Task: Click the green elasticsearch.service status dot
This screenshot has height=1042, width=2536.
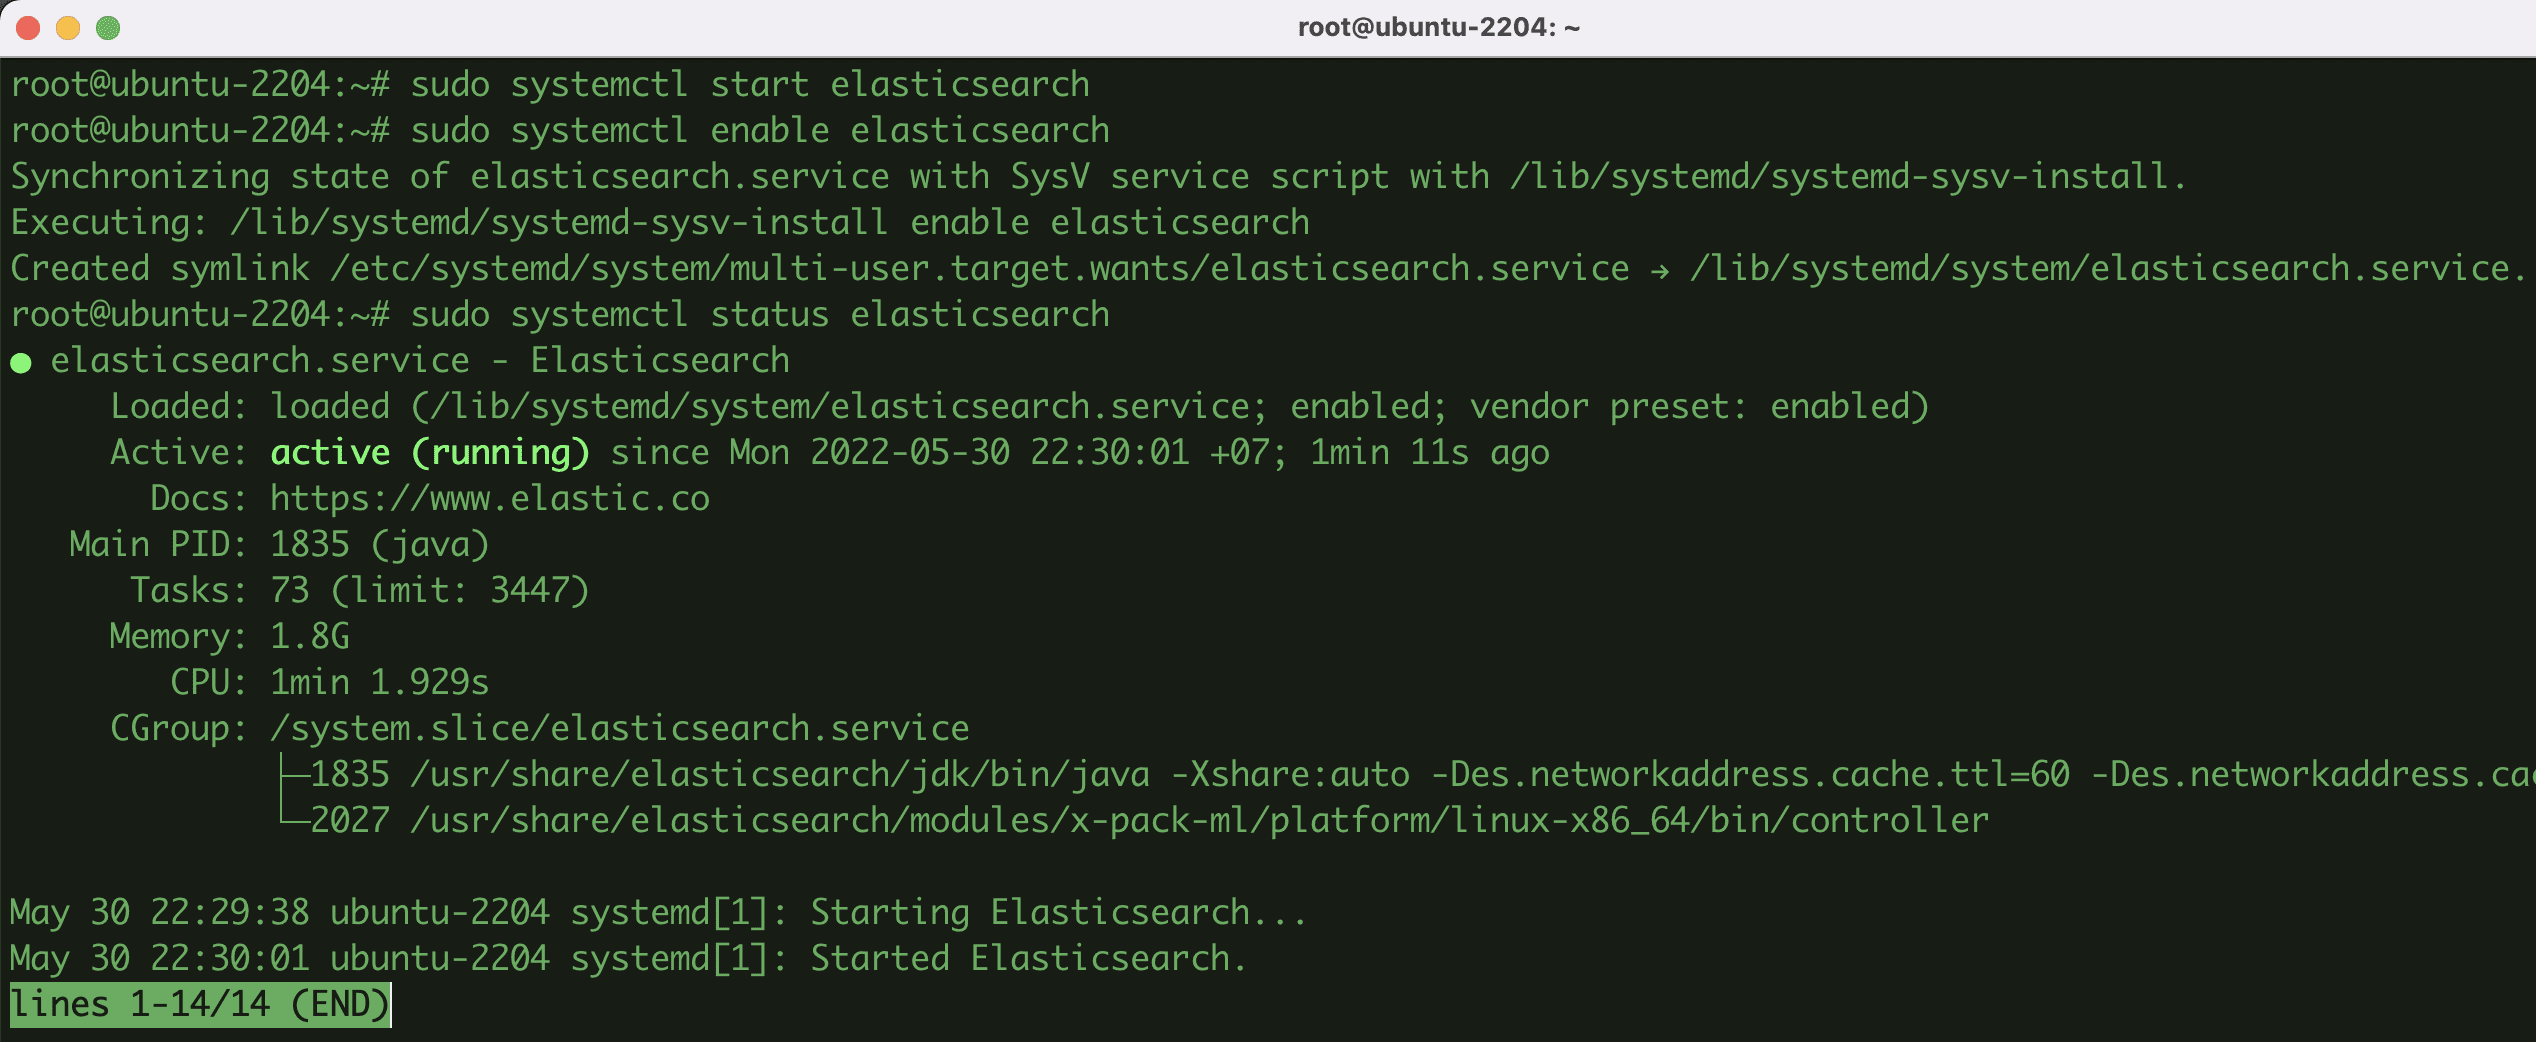Action: [20, 360]
